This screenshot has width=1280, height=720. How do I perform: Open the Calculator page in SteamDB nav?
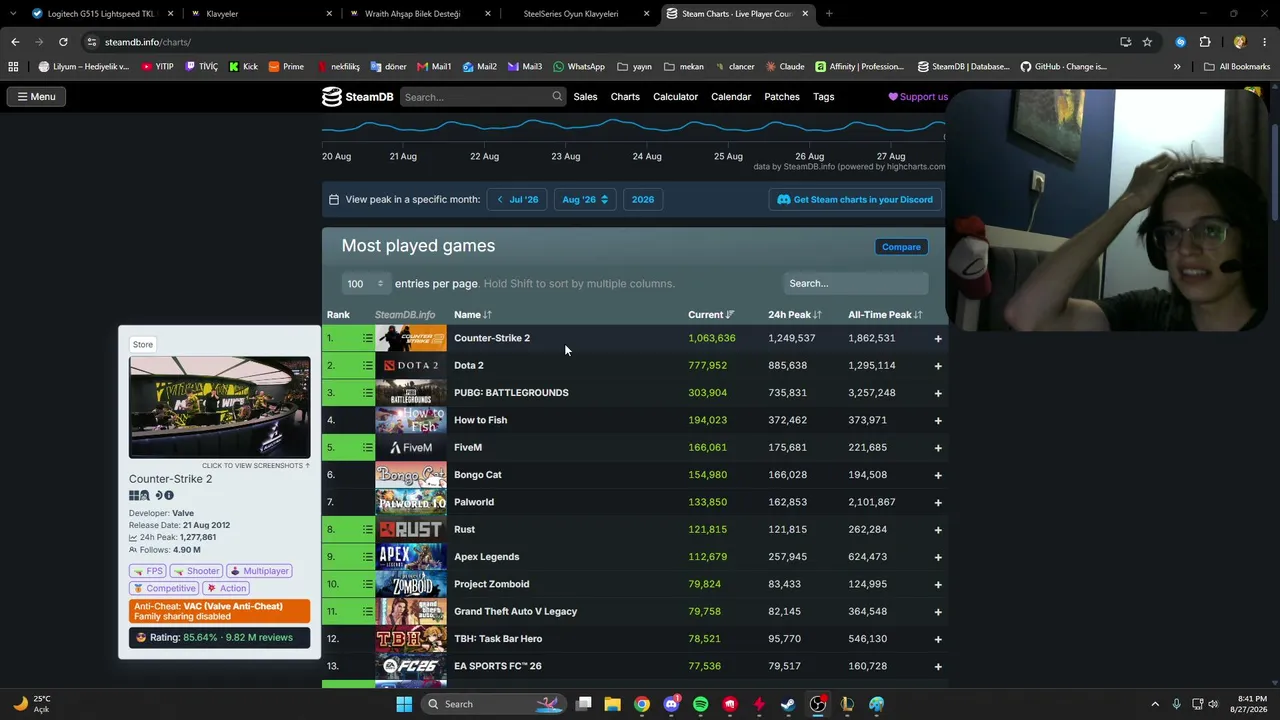(675, 97)
